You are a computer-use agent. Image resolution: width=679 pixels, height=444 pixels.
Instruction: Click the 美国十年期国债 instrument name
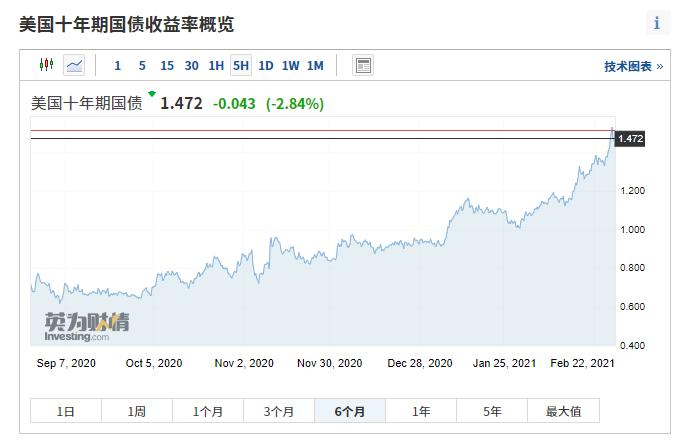(x=87, y=104)
